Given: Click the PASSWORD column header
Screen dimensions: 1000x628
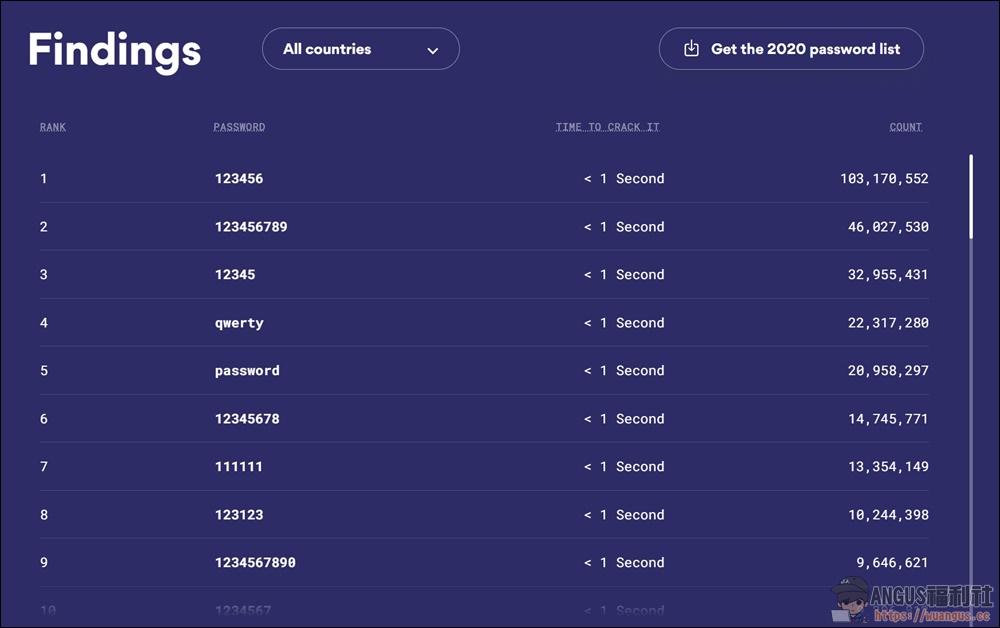Looking at the screenshot, I should pos(239,127).
